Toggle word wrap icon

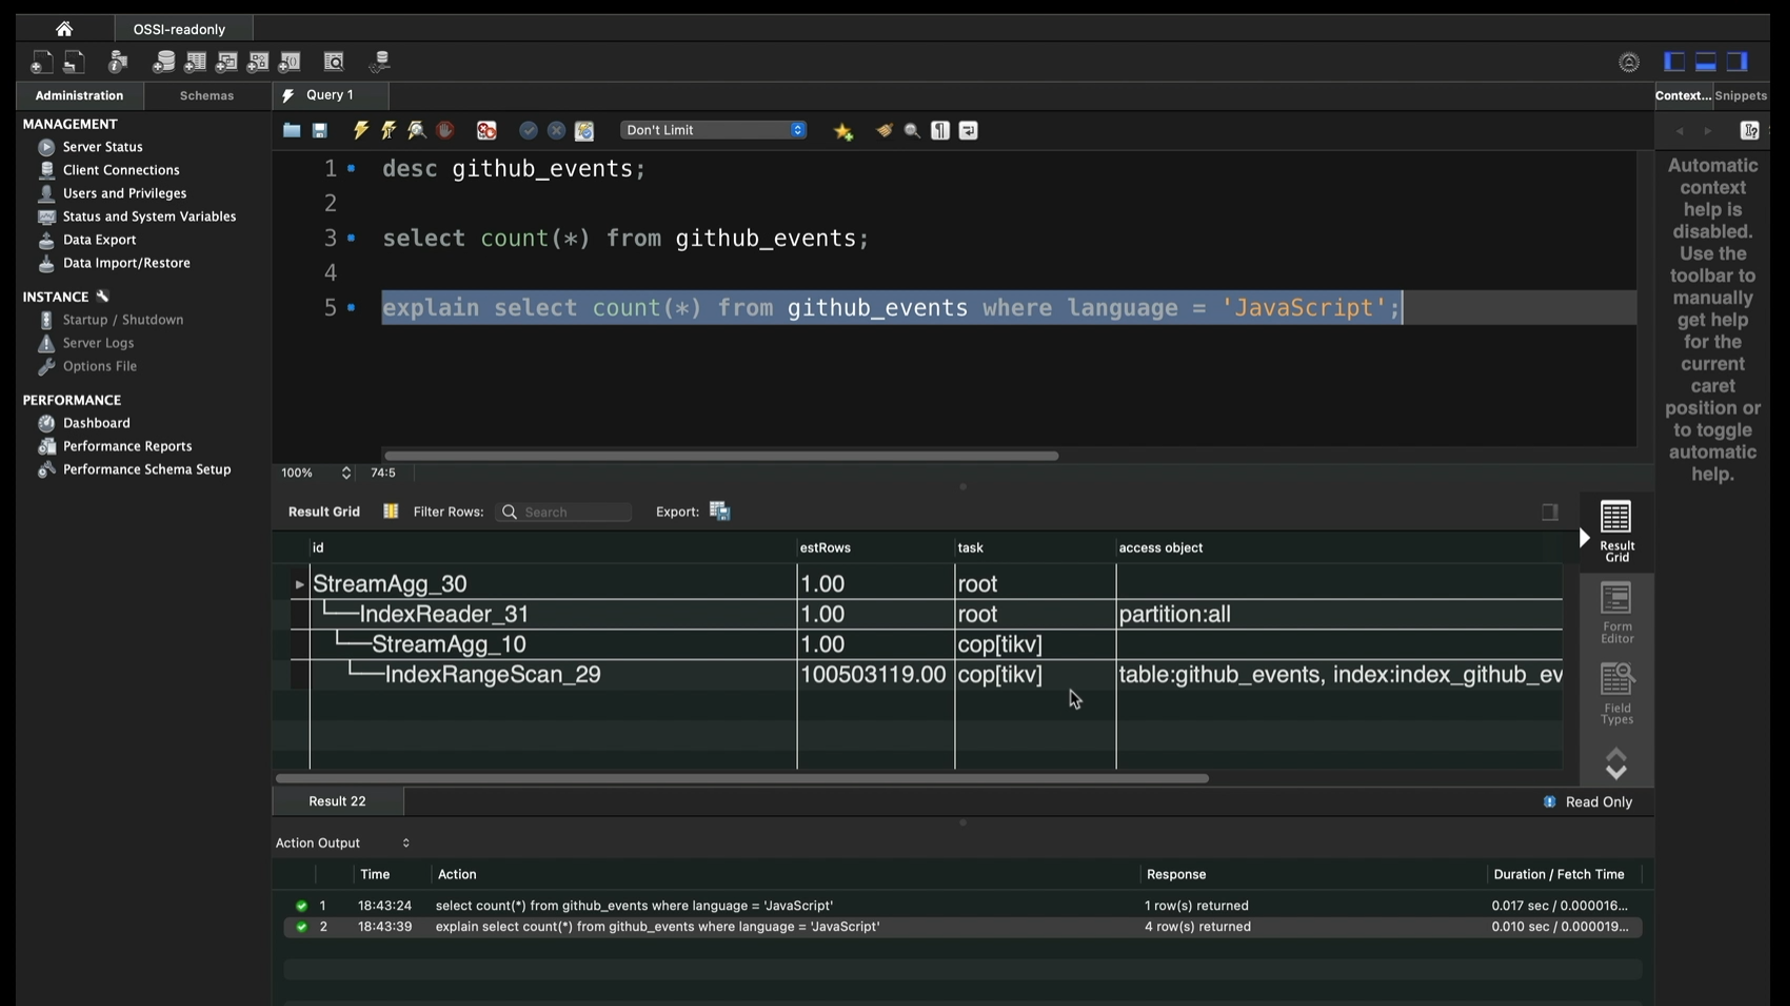pos(968,130)
